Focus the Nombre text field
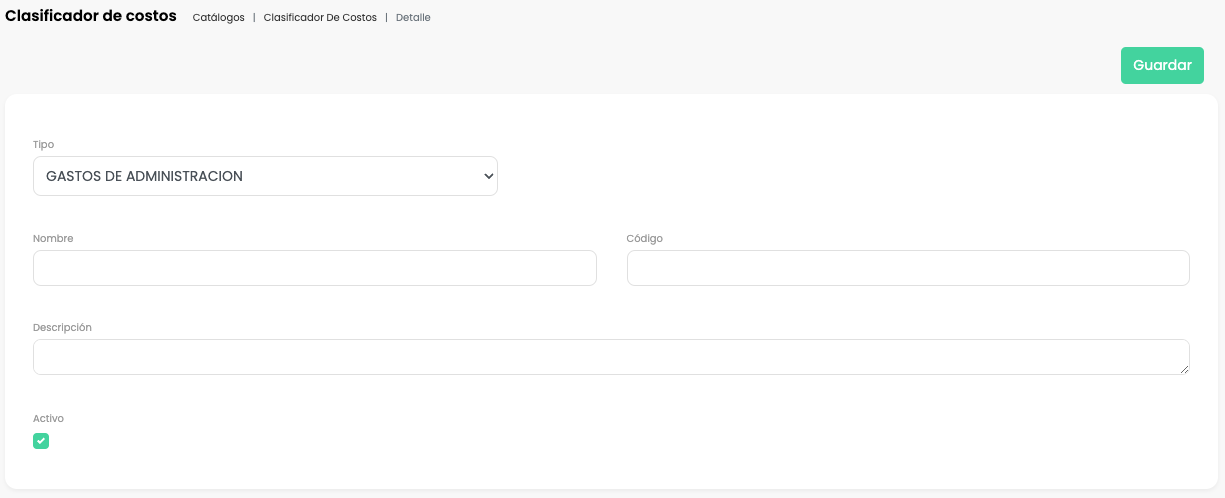Viewport: 1225px width, 498px height. [315, 268]
